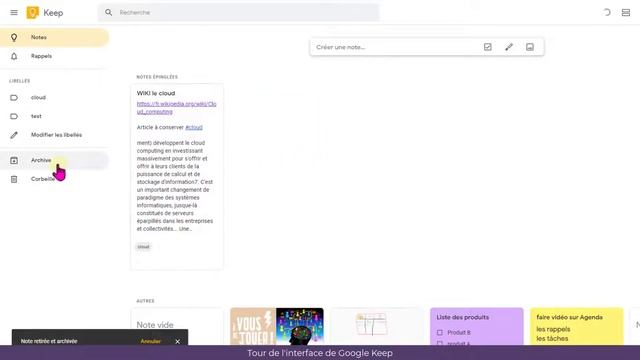Open the colorful brain image thumbnail
This screenshot has width=640, height=360.
pyautogui.click(x=300, y=327)
